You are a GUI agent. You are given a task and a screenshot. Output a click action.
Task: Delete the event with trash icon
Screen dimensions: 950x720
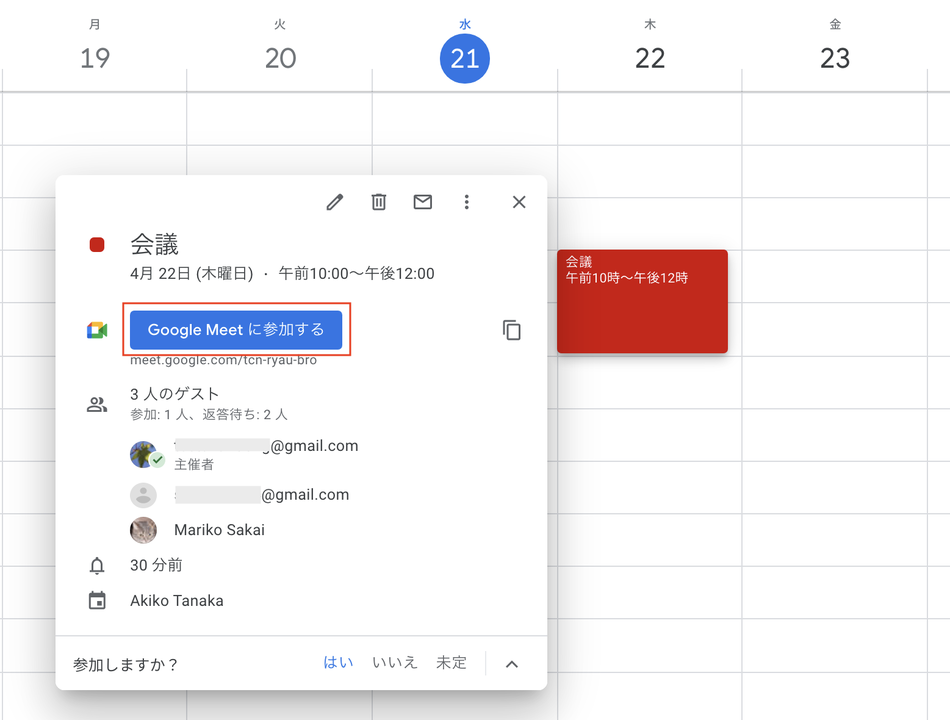(x=379, y=202)
